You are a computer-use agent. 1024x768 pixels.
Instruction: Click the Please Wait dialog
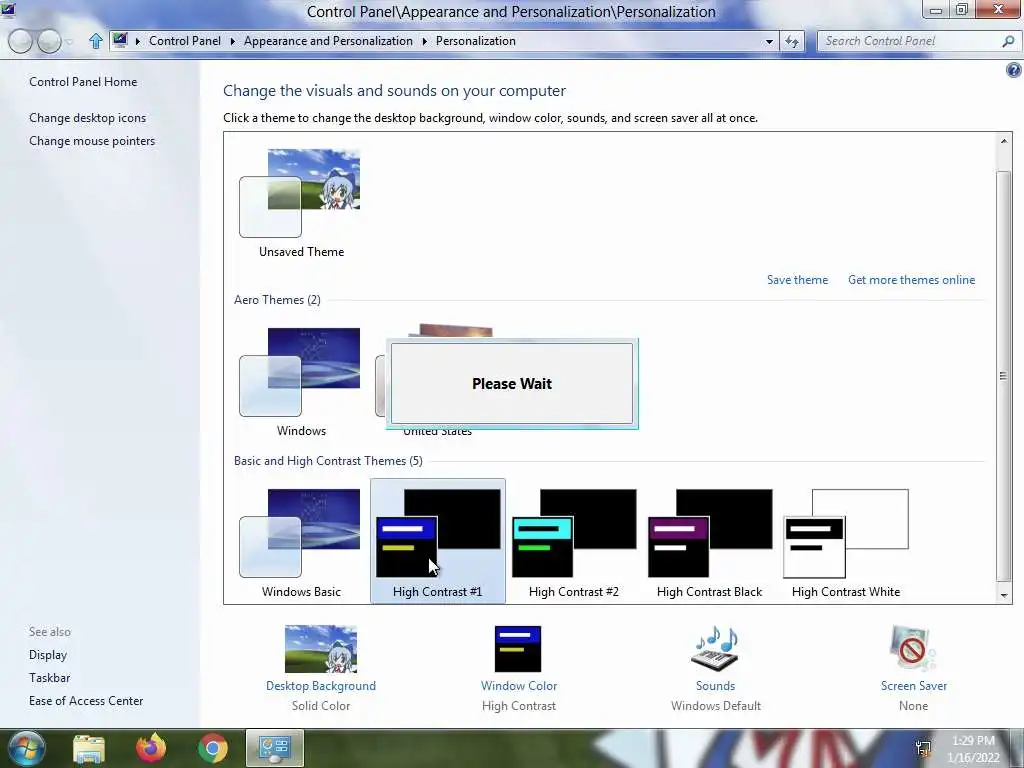pyautogui.click(x=512, y=384)
